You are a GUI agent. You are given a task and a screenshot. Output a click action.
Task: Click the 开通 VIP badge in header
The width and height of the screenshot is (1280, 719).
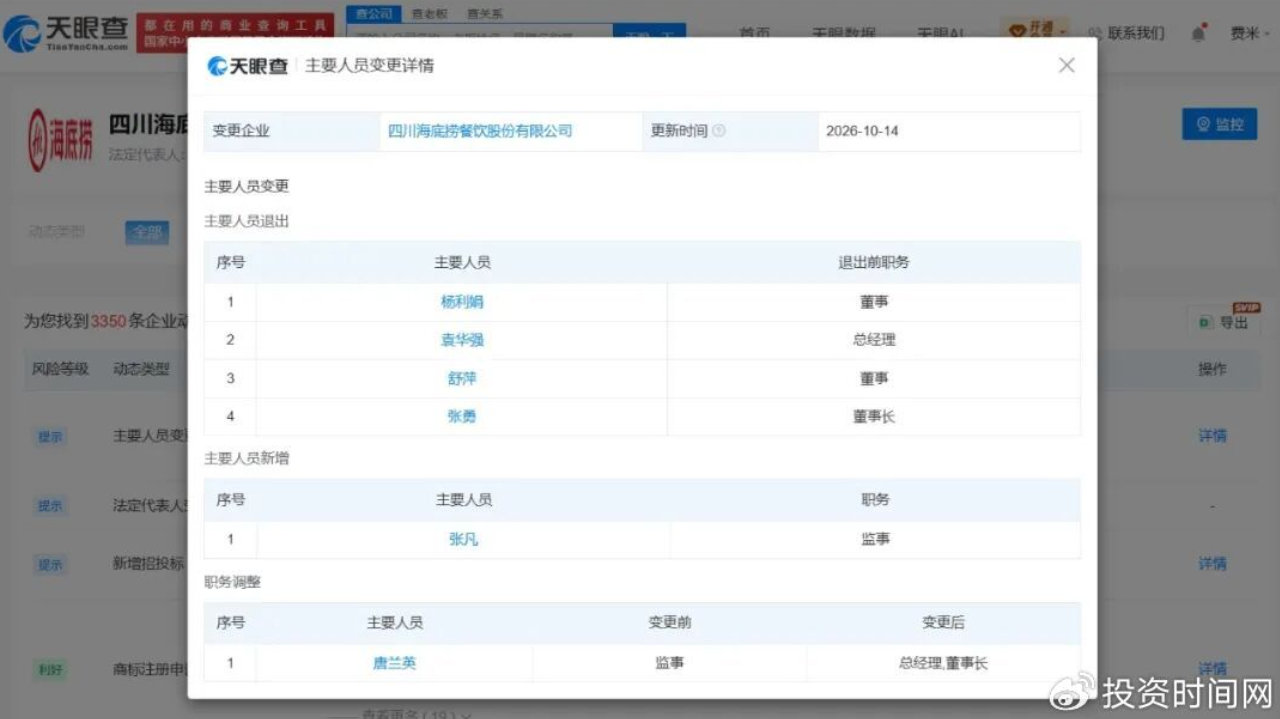(x=1037, y=30)
